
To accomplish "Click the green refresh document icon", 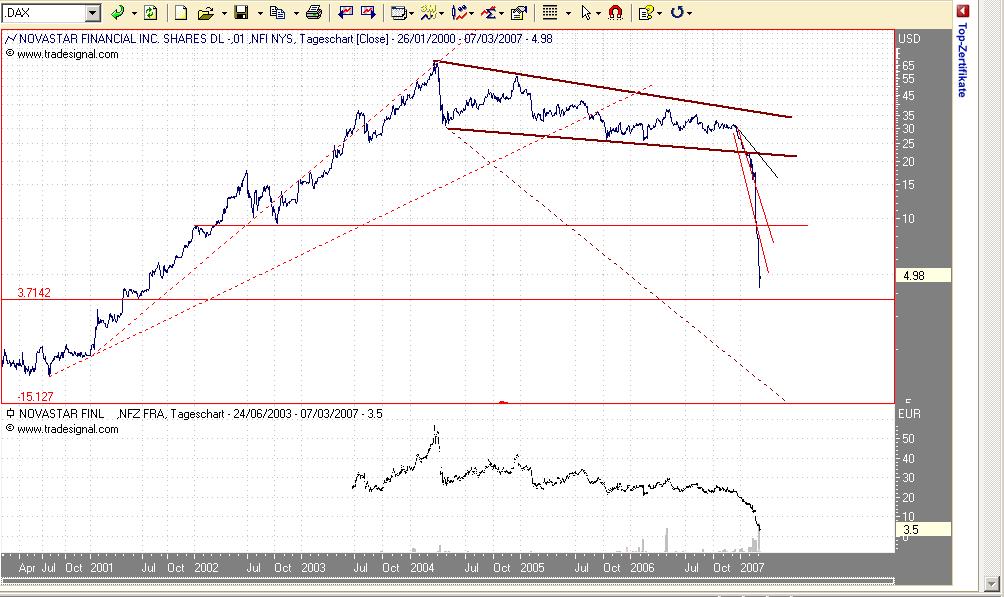I will click(150, 12).
